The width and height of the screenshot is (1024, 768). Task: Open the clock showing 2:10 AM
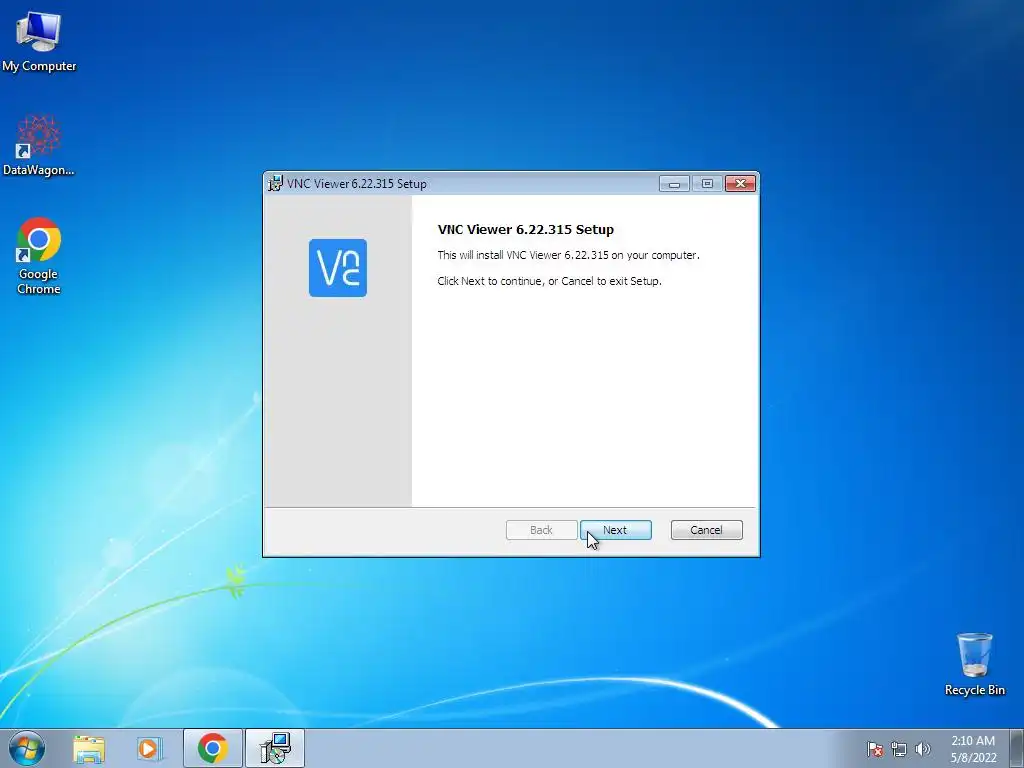(973, 749)
